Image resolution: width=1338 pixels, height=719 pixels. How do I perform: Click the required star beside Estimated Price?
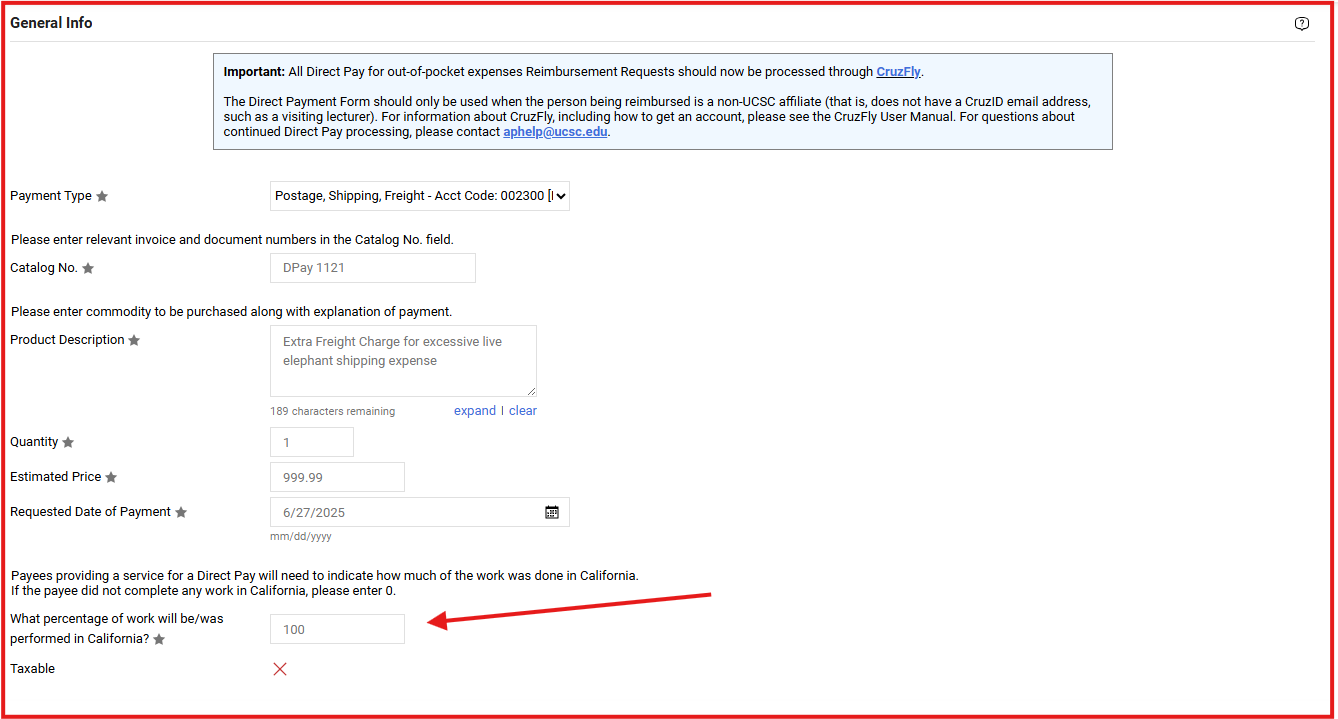click(111, 478)
